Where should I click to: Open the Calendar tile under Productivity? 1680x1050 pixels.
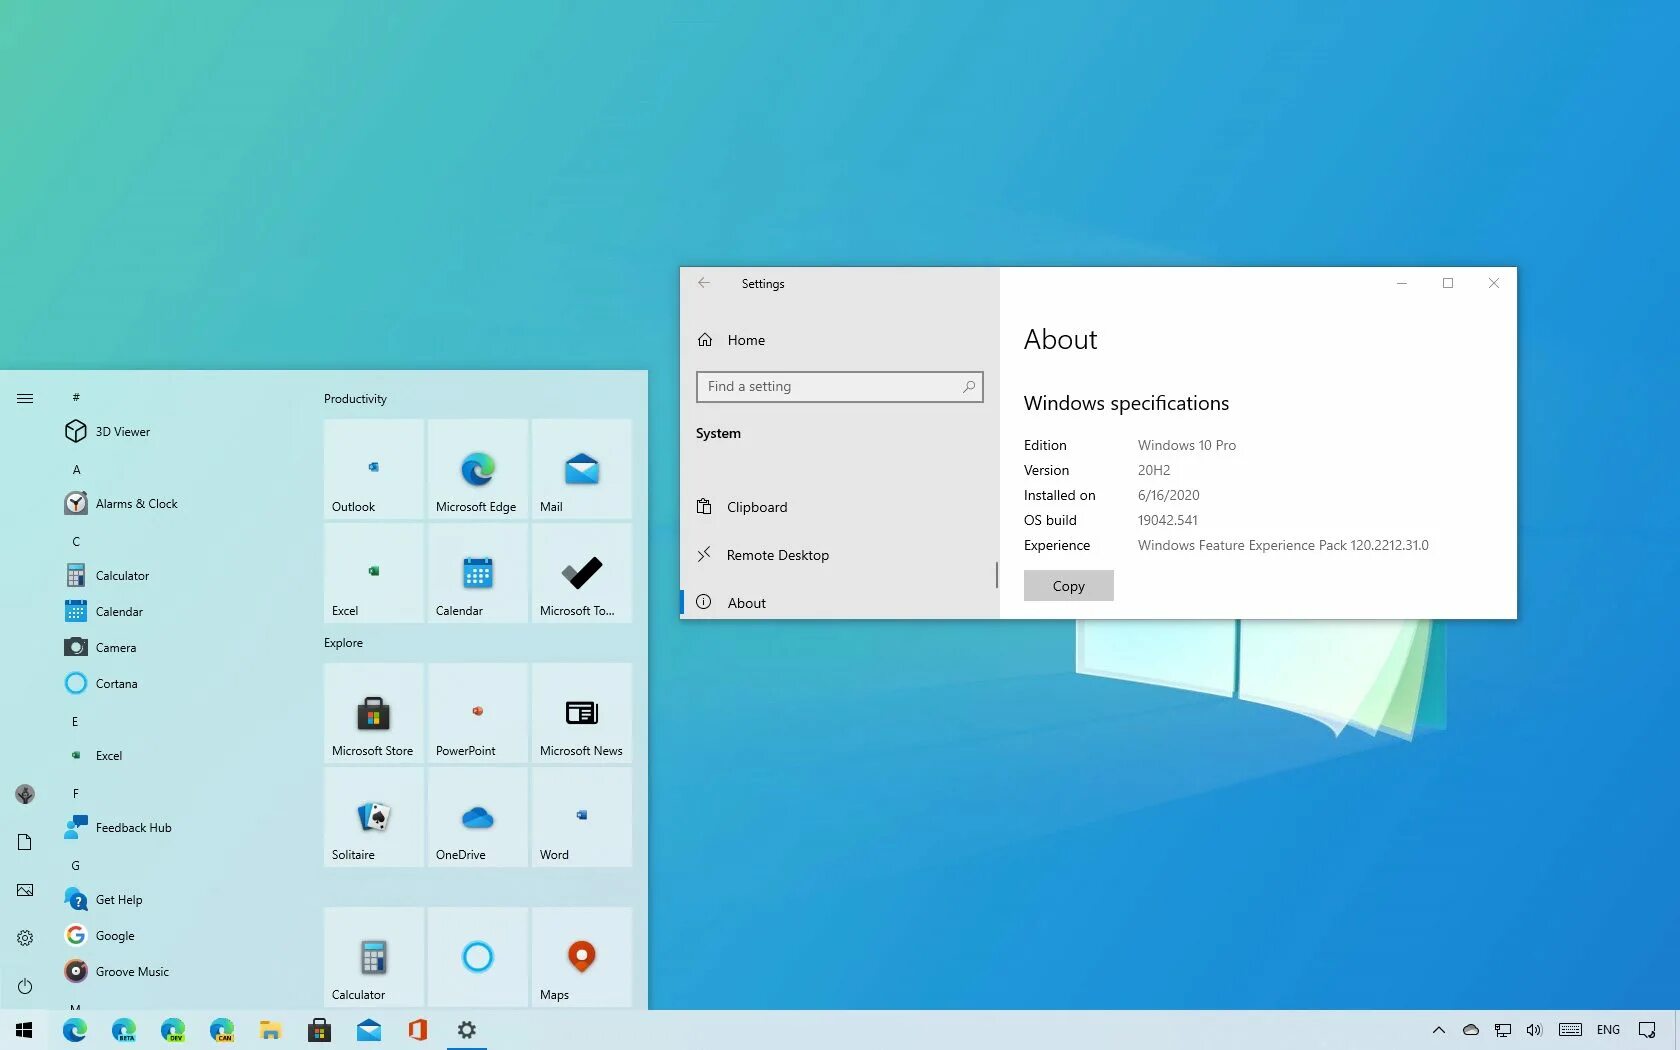coord(478,573)
